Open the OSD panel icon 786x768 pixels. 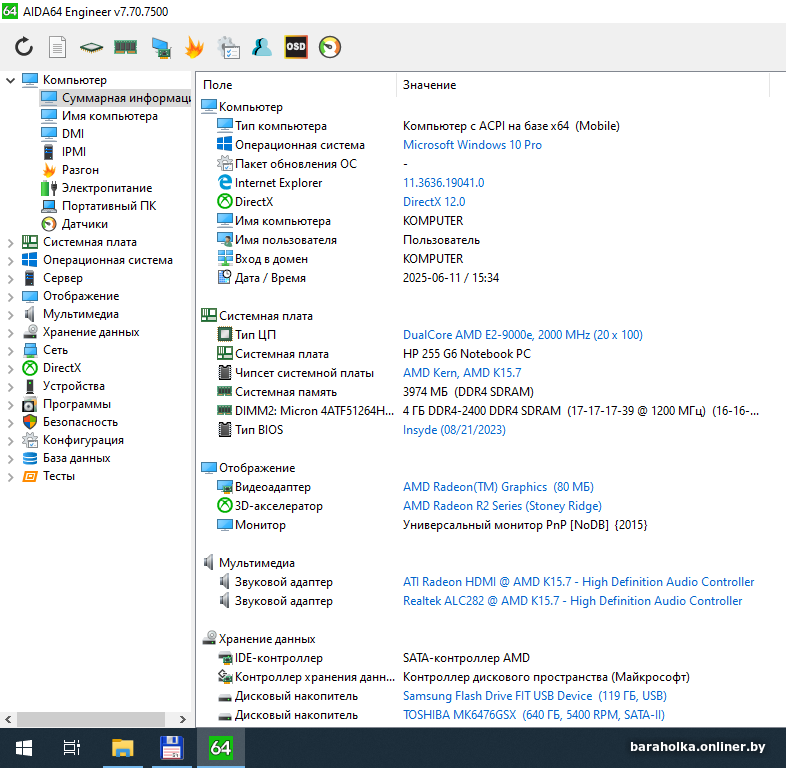coord(296,47)
